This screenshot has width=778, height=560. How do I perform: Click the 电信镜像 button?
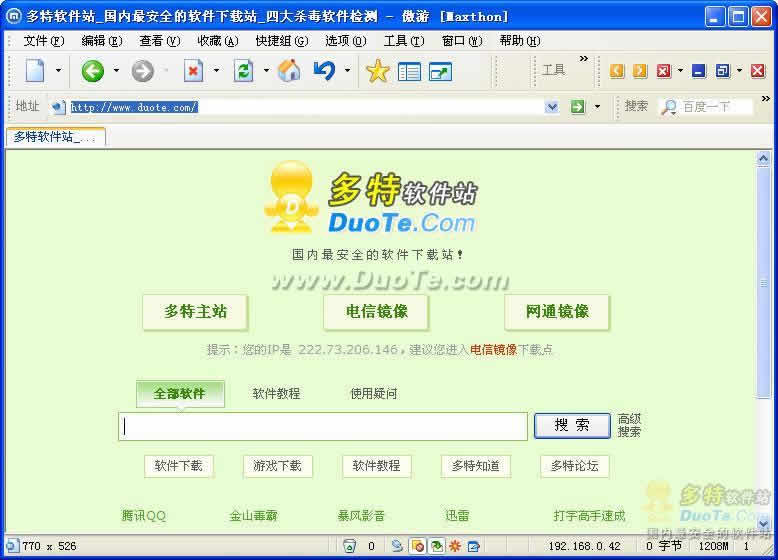click(x=376, y=312)
